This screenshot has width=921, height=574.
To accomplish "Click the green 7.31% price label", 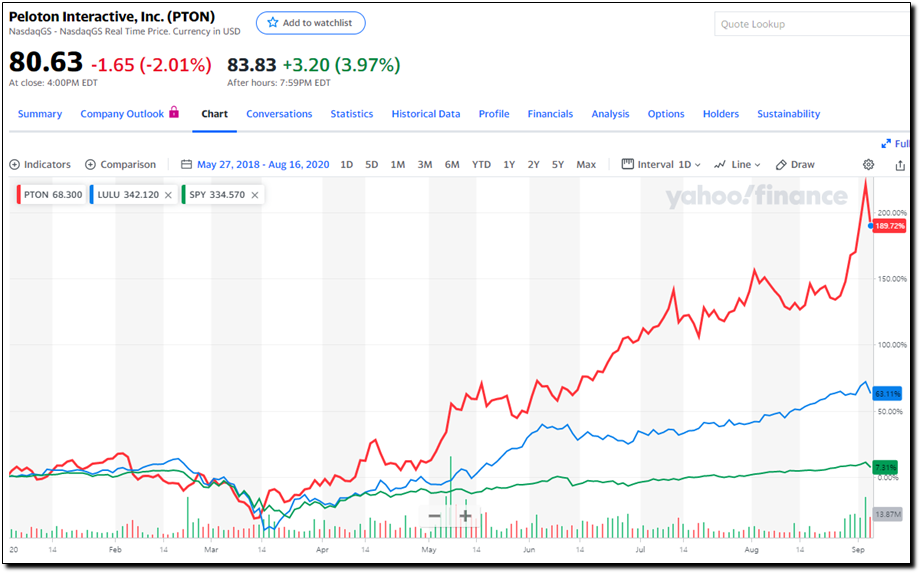I will coord(886,468).
